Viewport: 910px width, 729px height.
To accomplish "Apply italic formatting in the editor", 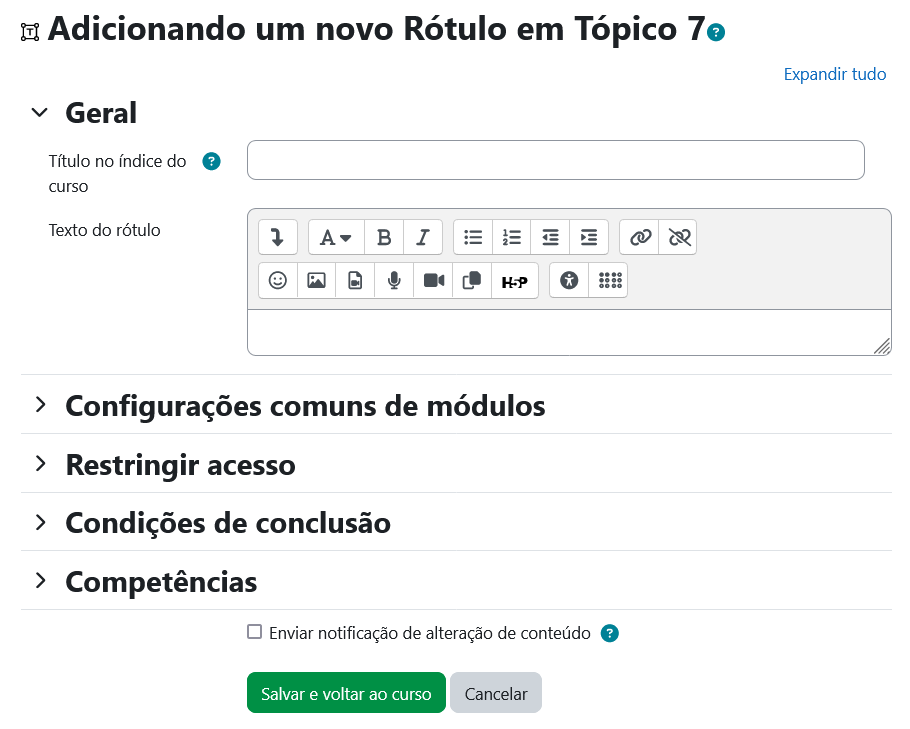I will click(x=423, y=237).
